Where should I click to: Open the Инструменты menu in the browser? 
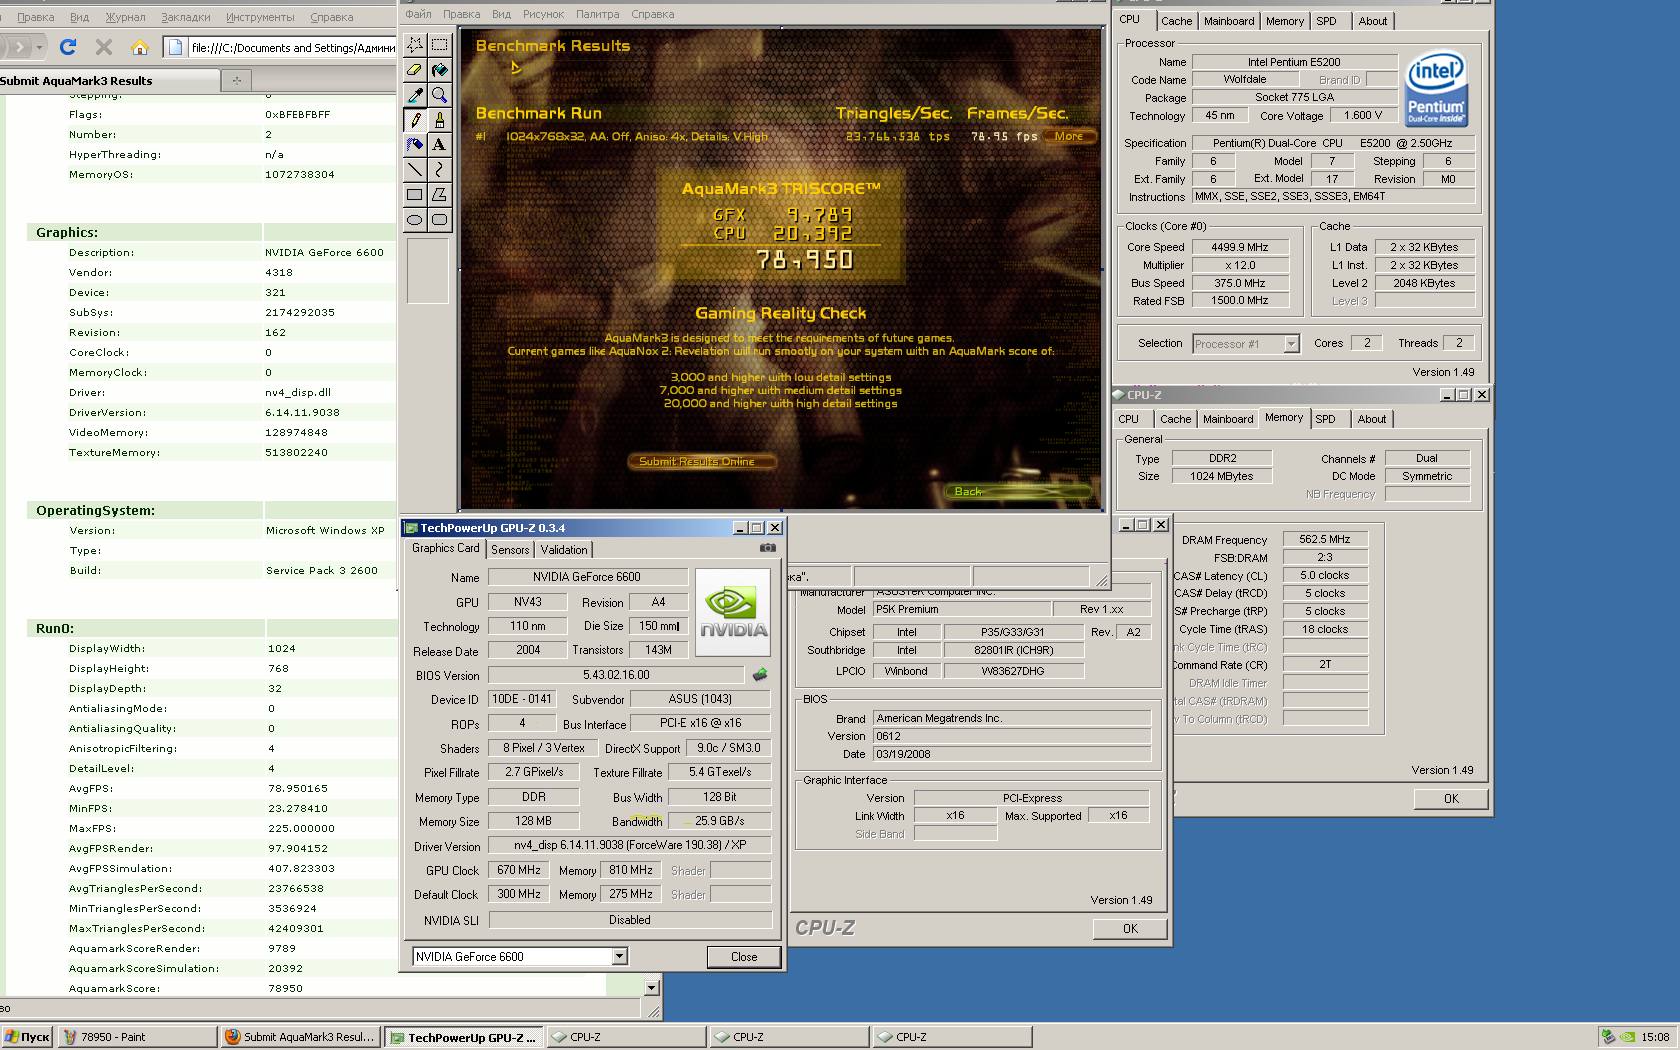260,17
